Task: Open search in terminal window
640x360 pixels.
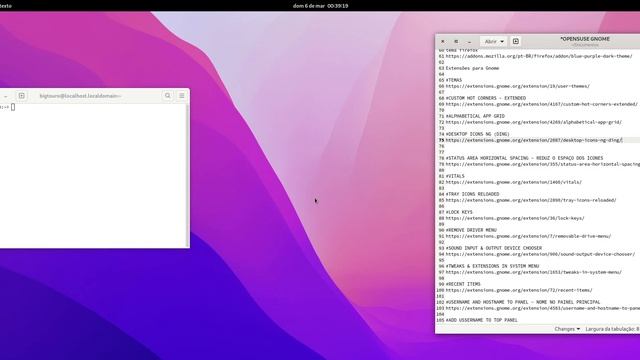Action: tap(167, 96)
